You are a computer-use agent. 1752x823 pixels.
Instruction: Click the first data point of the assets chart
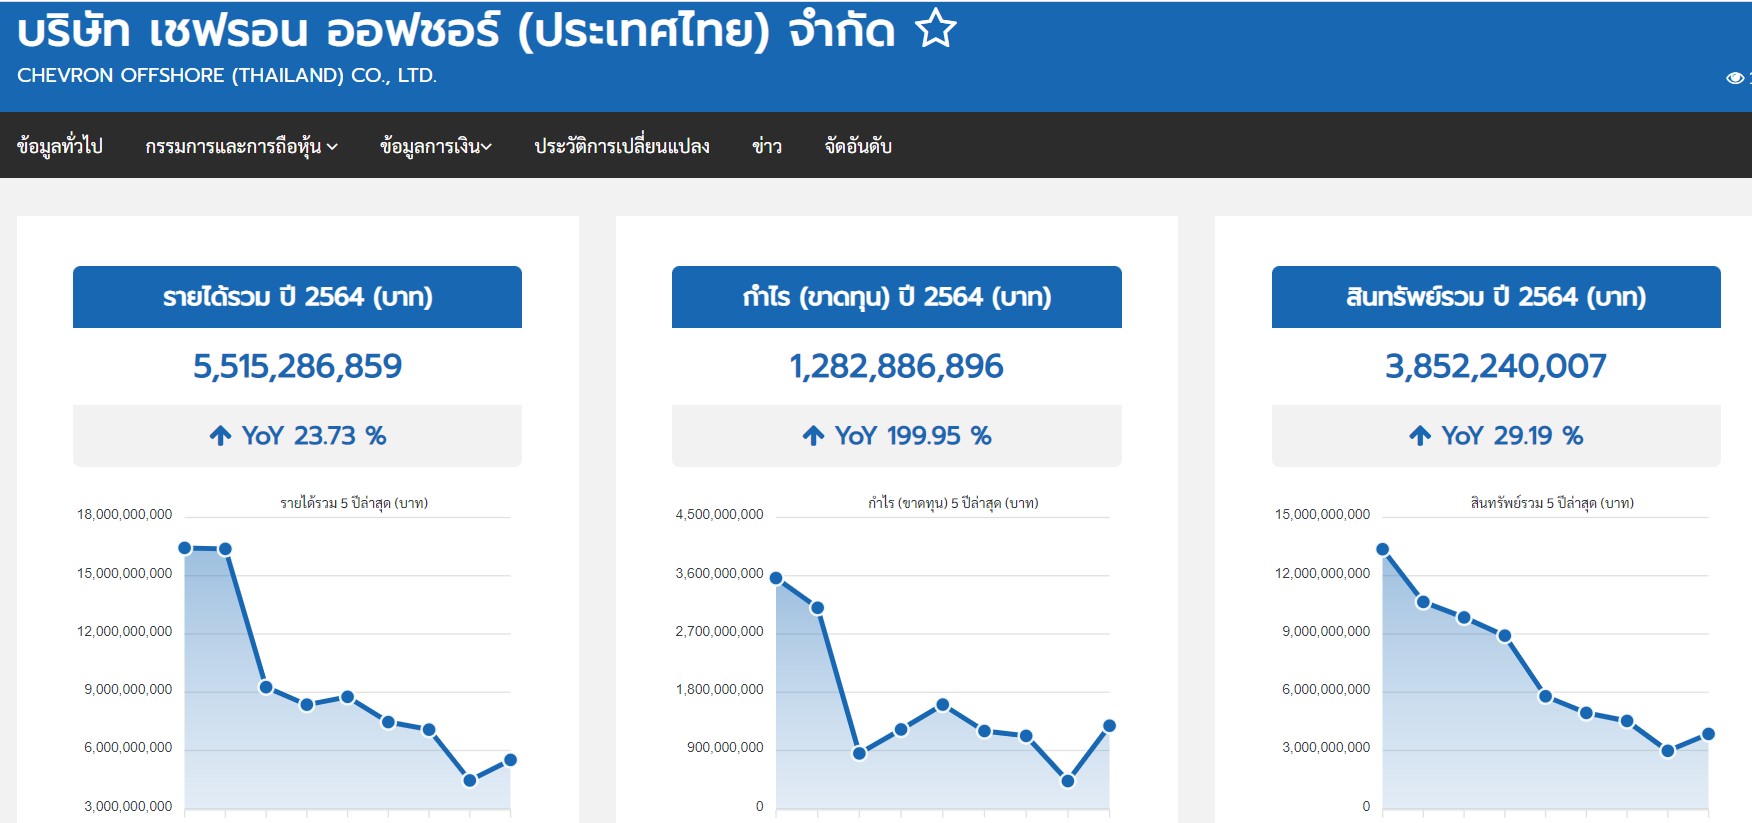[x=1383, y=549]
